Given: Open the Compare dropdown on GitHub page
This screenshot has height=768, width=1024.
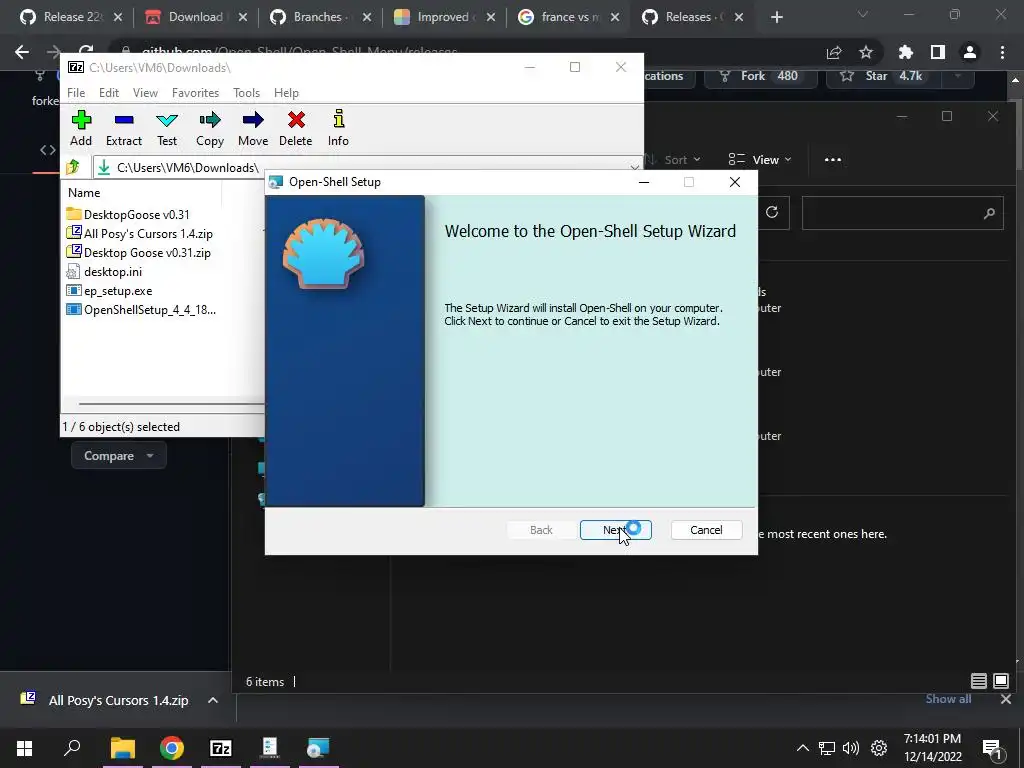Looking at the screenshot, I should coord(118,456).
